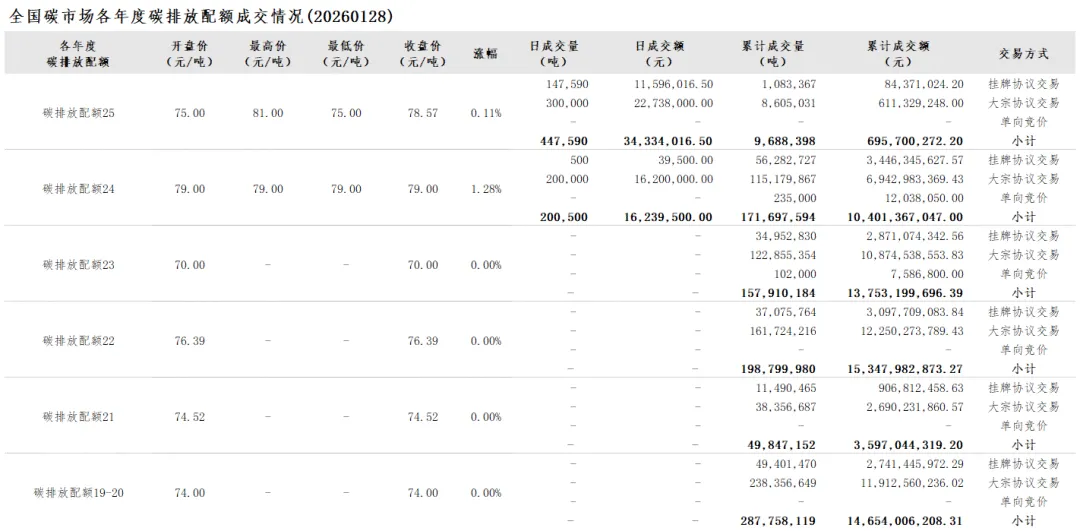This screenshot has height=531, width=1080.
Task: Click the table title with date 20260128
Action: click(x=201, y=17)
